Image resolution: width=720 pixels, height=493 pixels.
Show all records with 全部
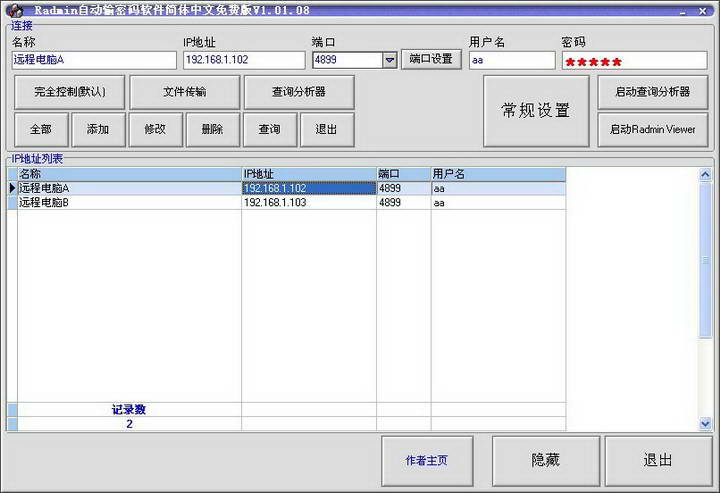41,129
